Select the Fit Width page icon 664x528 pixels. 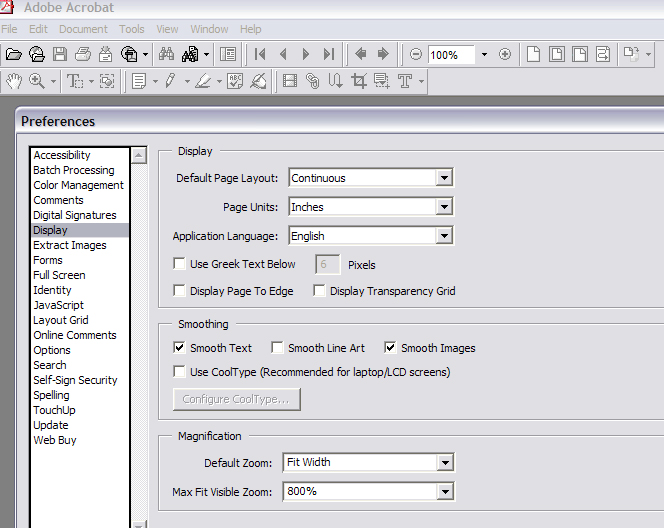580,54
